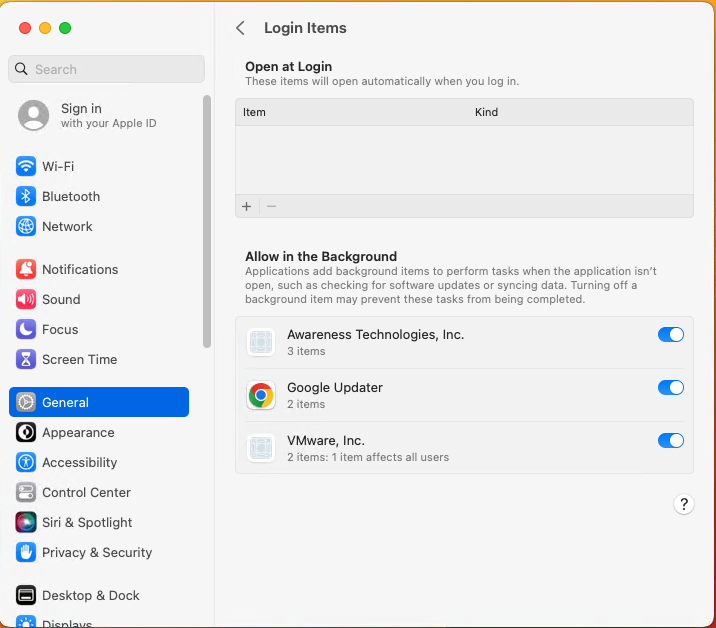Go back with the chevron arrow
The image size is (716, 628).
pos(241,28)
